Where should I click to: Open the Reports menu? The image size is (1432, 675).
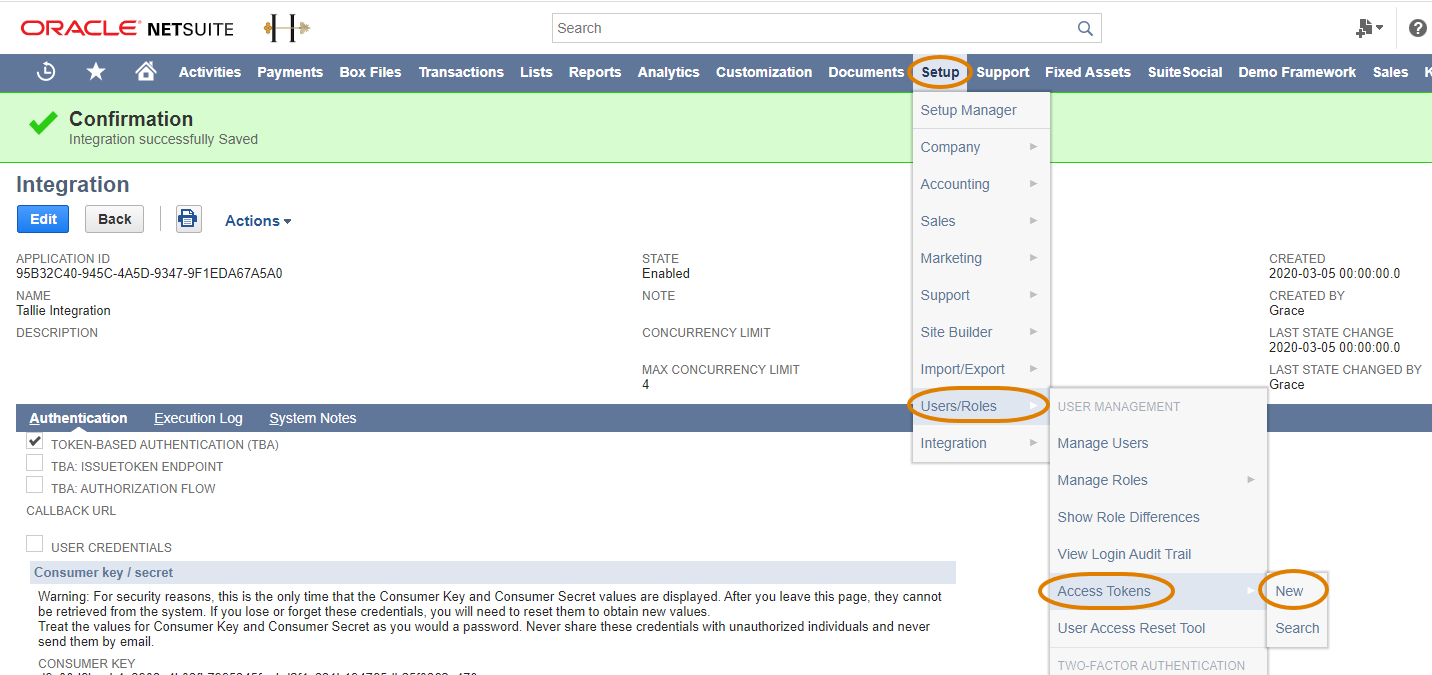tap(595, 72)
